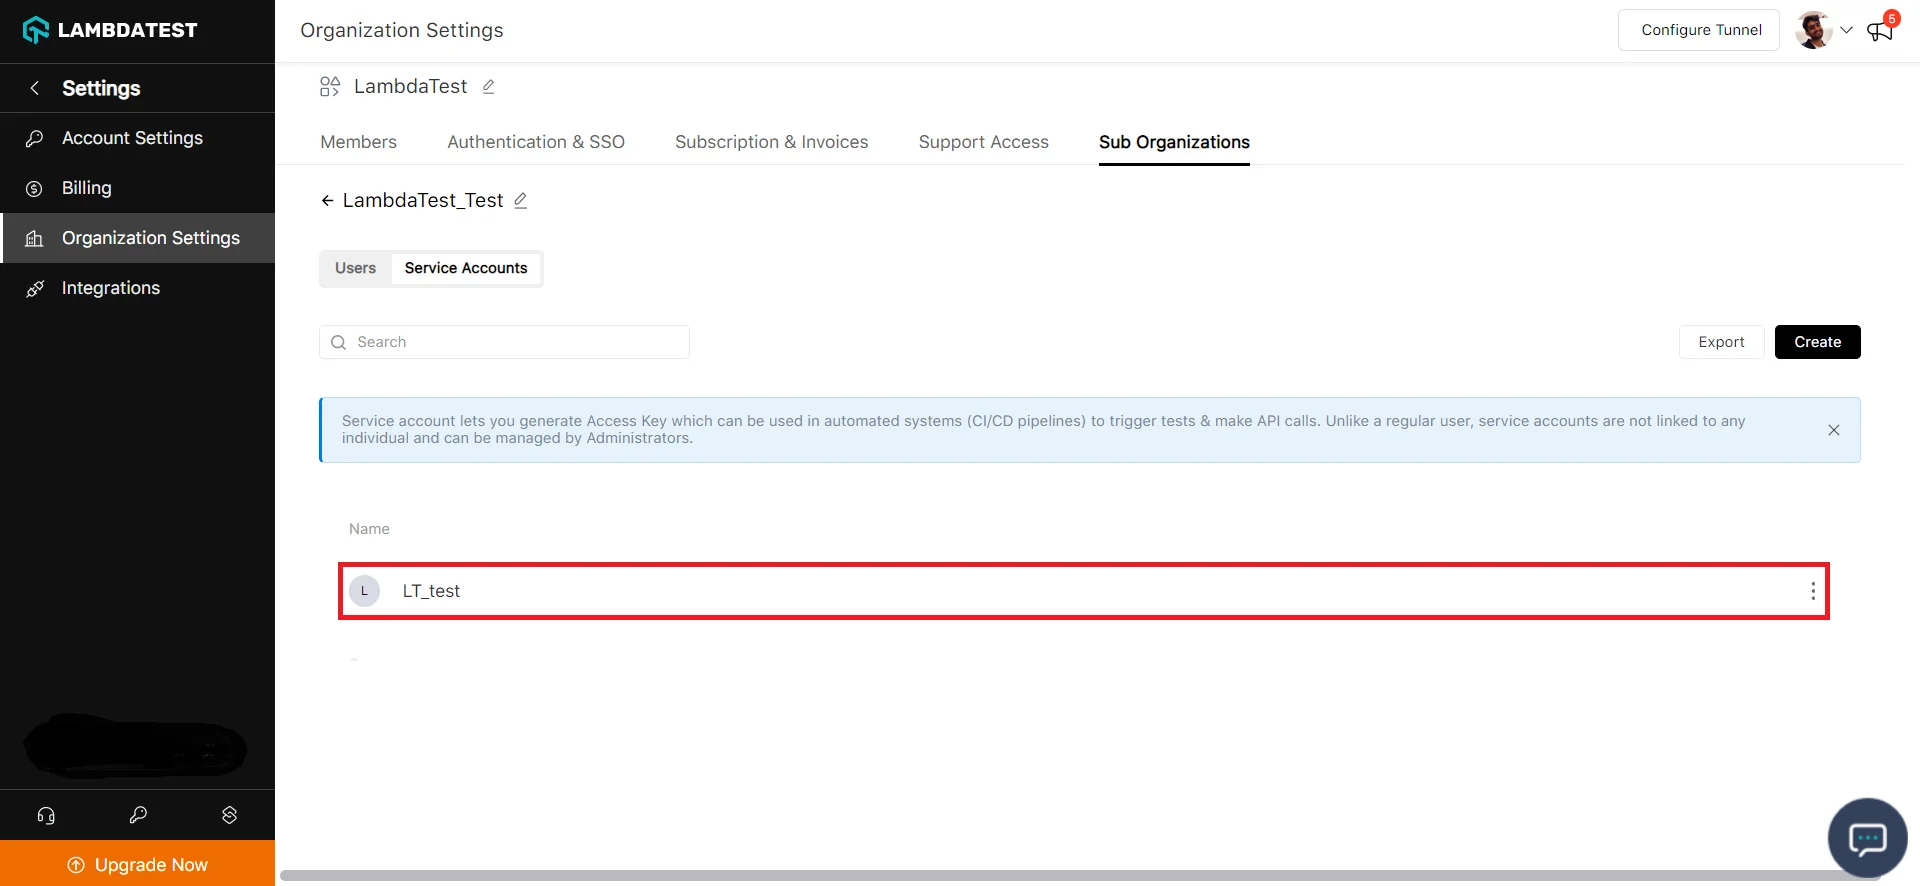This screenshot has height=886, width=1920.
Task: Open the chat widget bubble
Action: pos(1866,838)
